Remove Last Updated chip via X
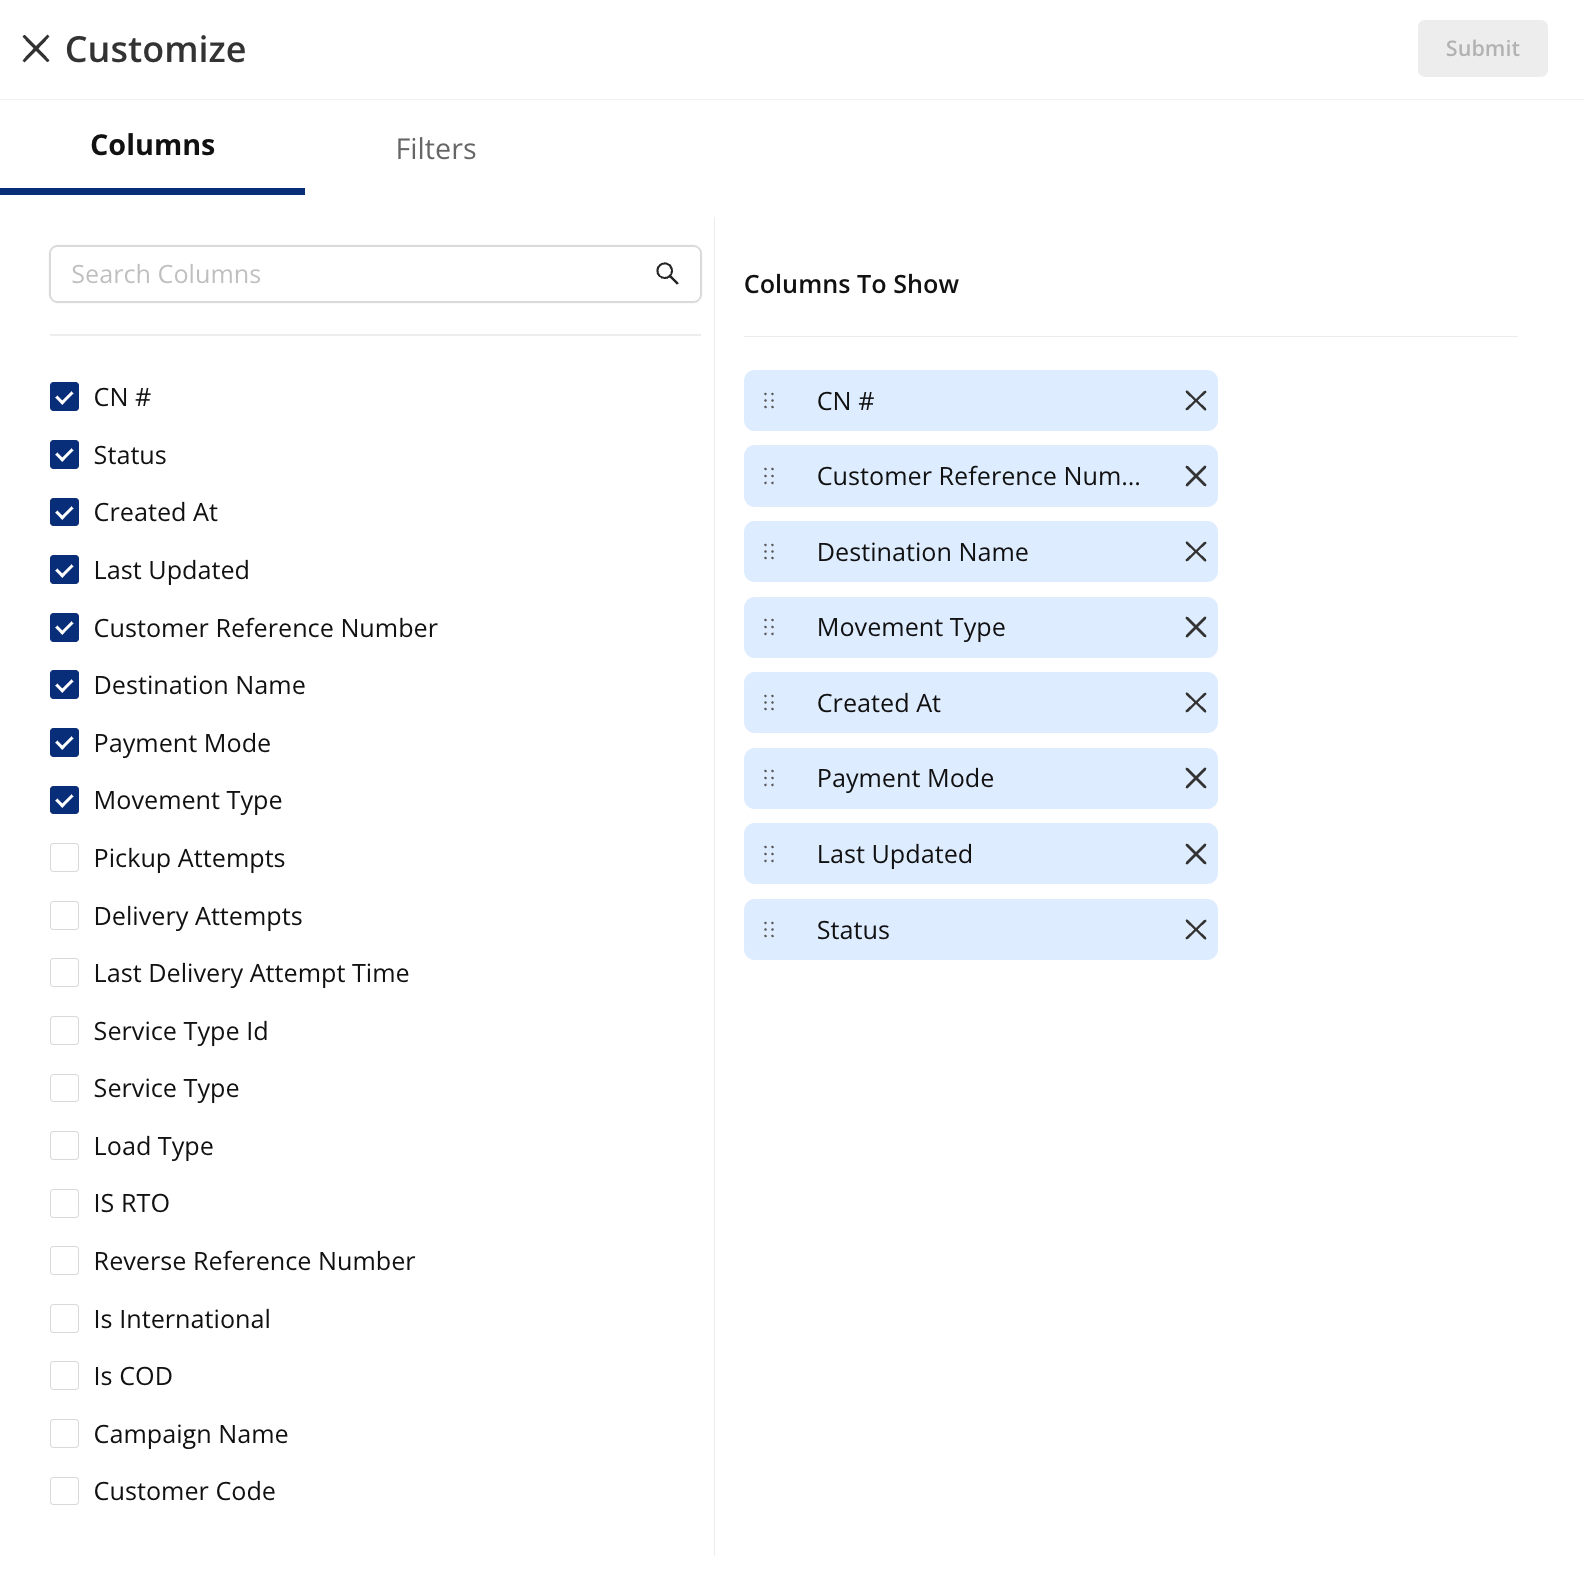 point(1195,854)
